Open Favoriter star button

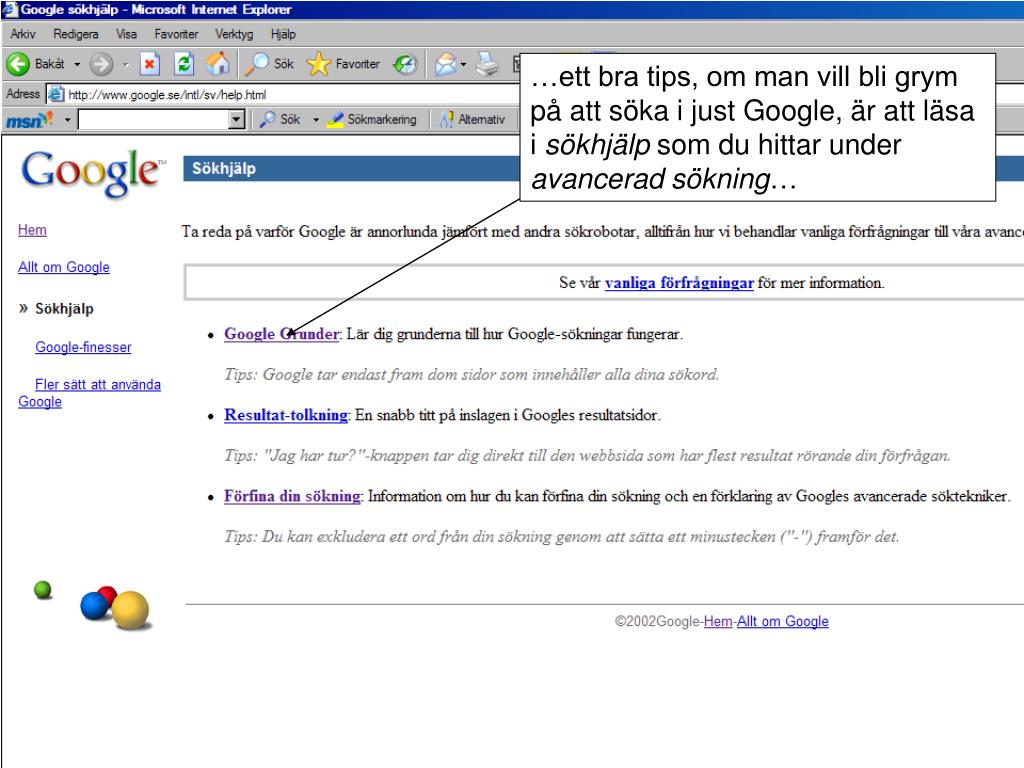343,64
